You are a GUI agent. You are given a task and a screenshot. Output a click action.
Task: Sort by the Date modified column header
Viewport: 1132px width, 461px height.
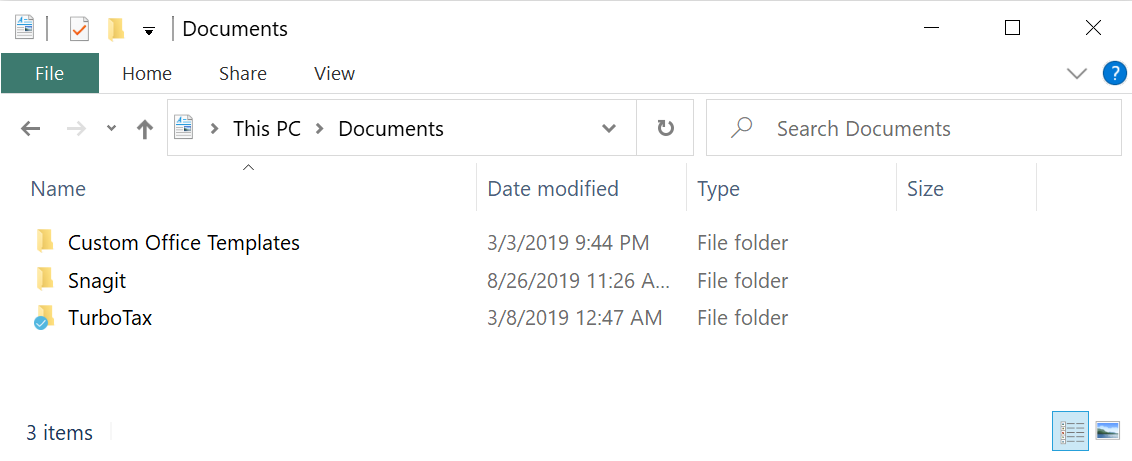(553, 188)
